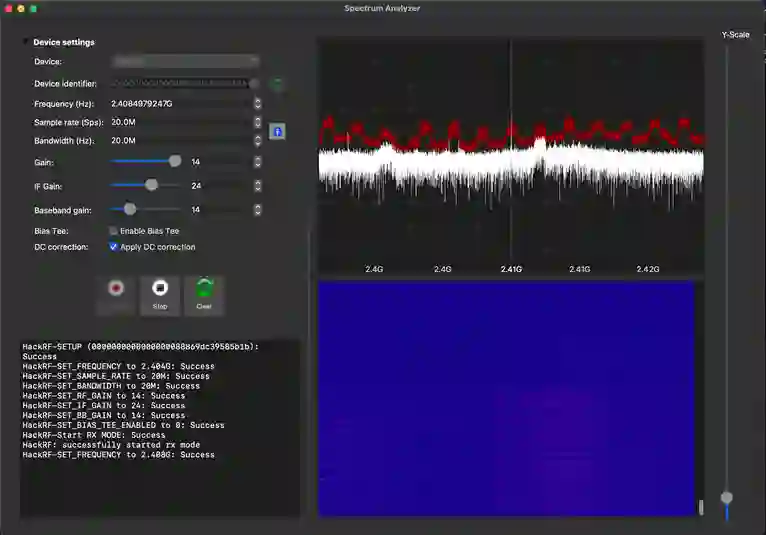Screen dimensions: 766x535
Task: Click the Y-Scale vertical slider handle
Action: 727,497
